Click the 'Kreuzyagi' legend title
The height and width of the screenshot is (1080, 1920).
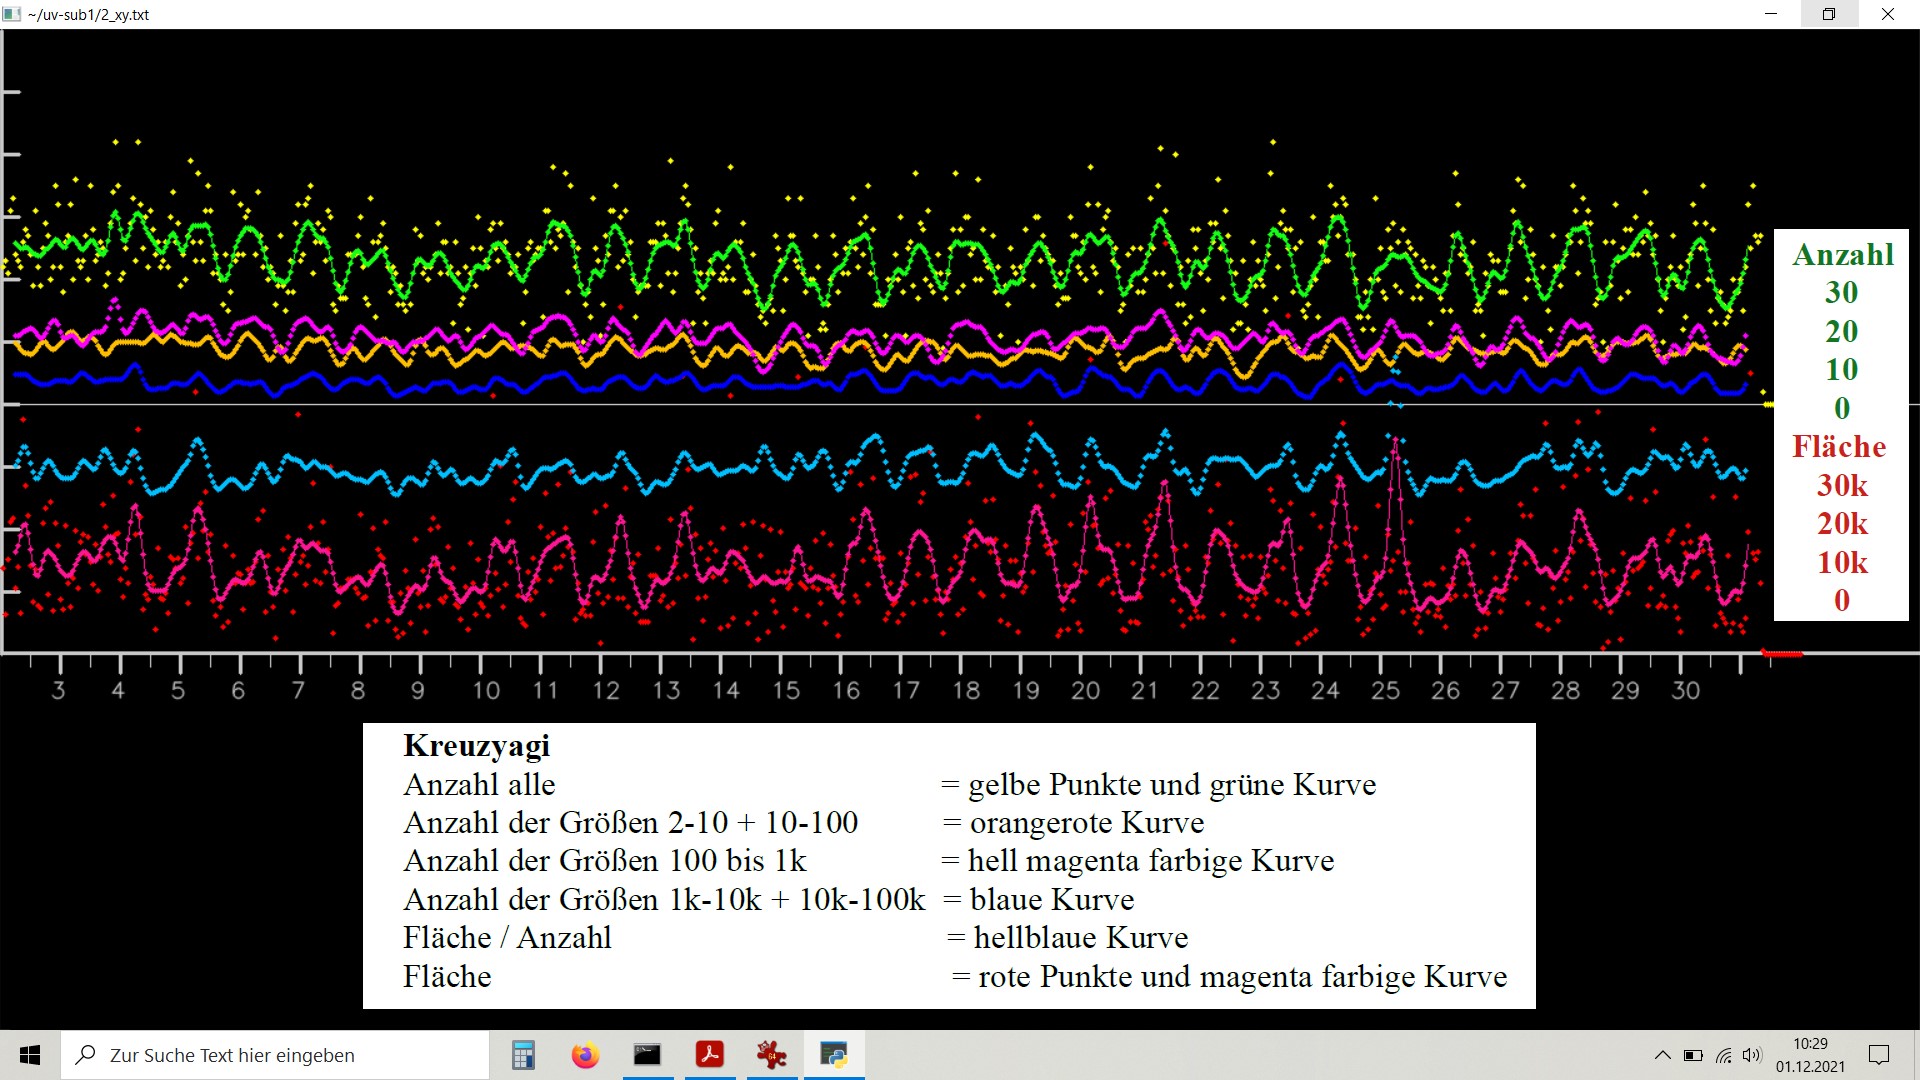pos(477,746)
